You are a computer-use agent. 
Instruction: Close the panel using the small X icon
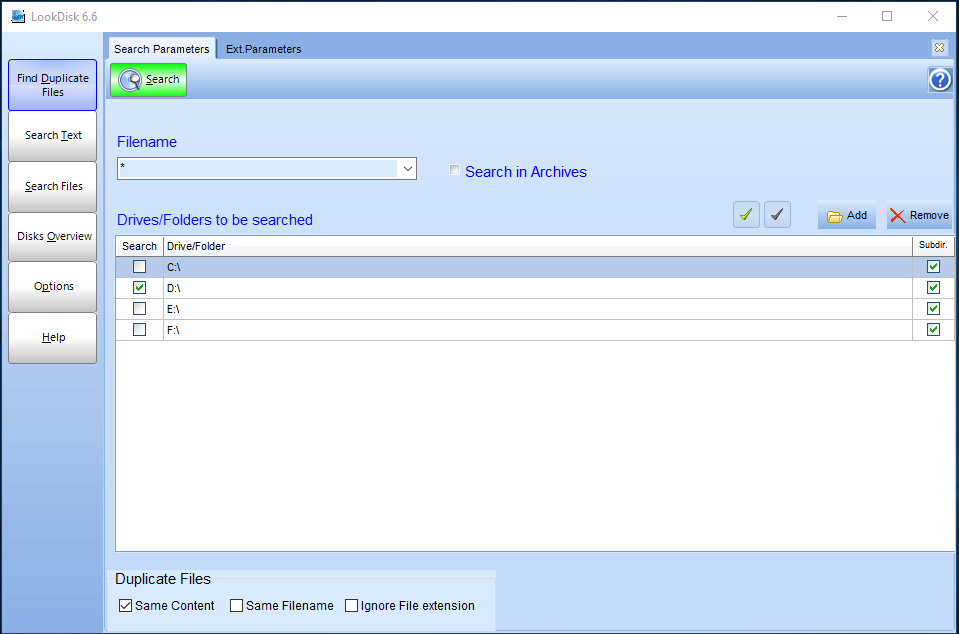[x=939, y=47]
